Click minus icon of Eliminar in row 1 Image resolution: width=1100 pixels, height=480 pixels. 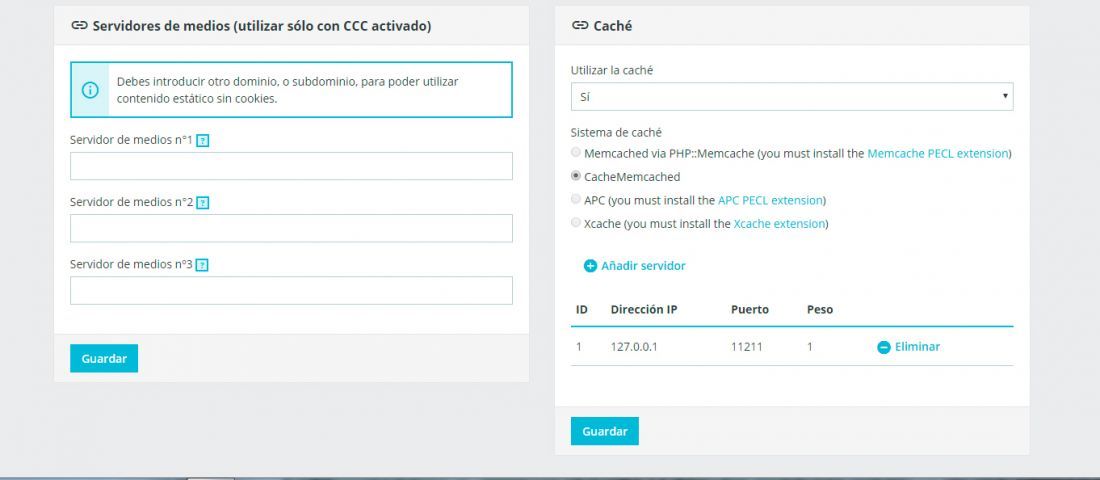[884, 347]
